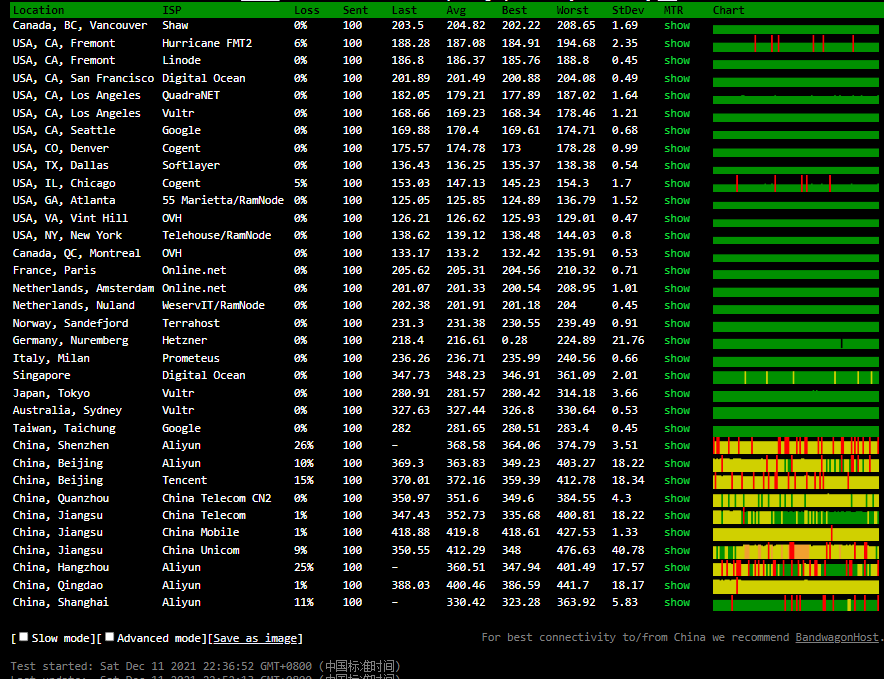884x679 pixels.
Task: Click the Jiangsu China Unicom latency chart
Action: click(795, 550)
